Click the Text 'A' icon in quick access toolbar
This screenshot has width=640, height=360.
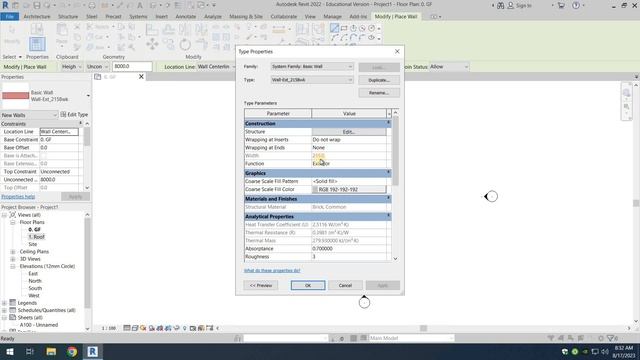[x=140, y=5]
